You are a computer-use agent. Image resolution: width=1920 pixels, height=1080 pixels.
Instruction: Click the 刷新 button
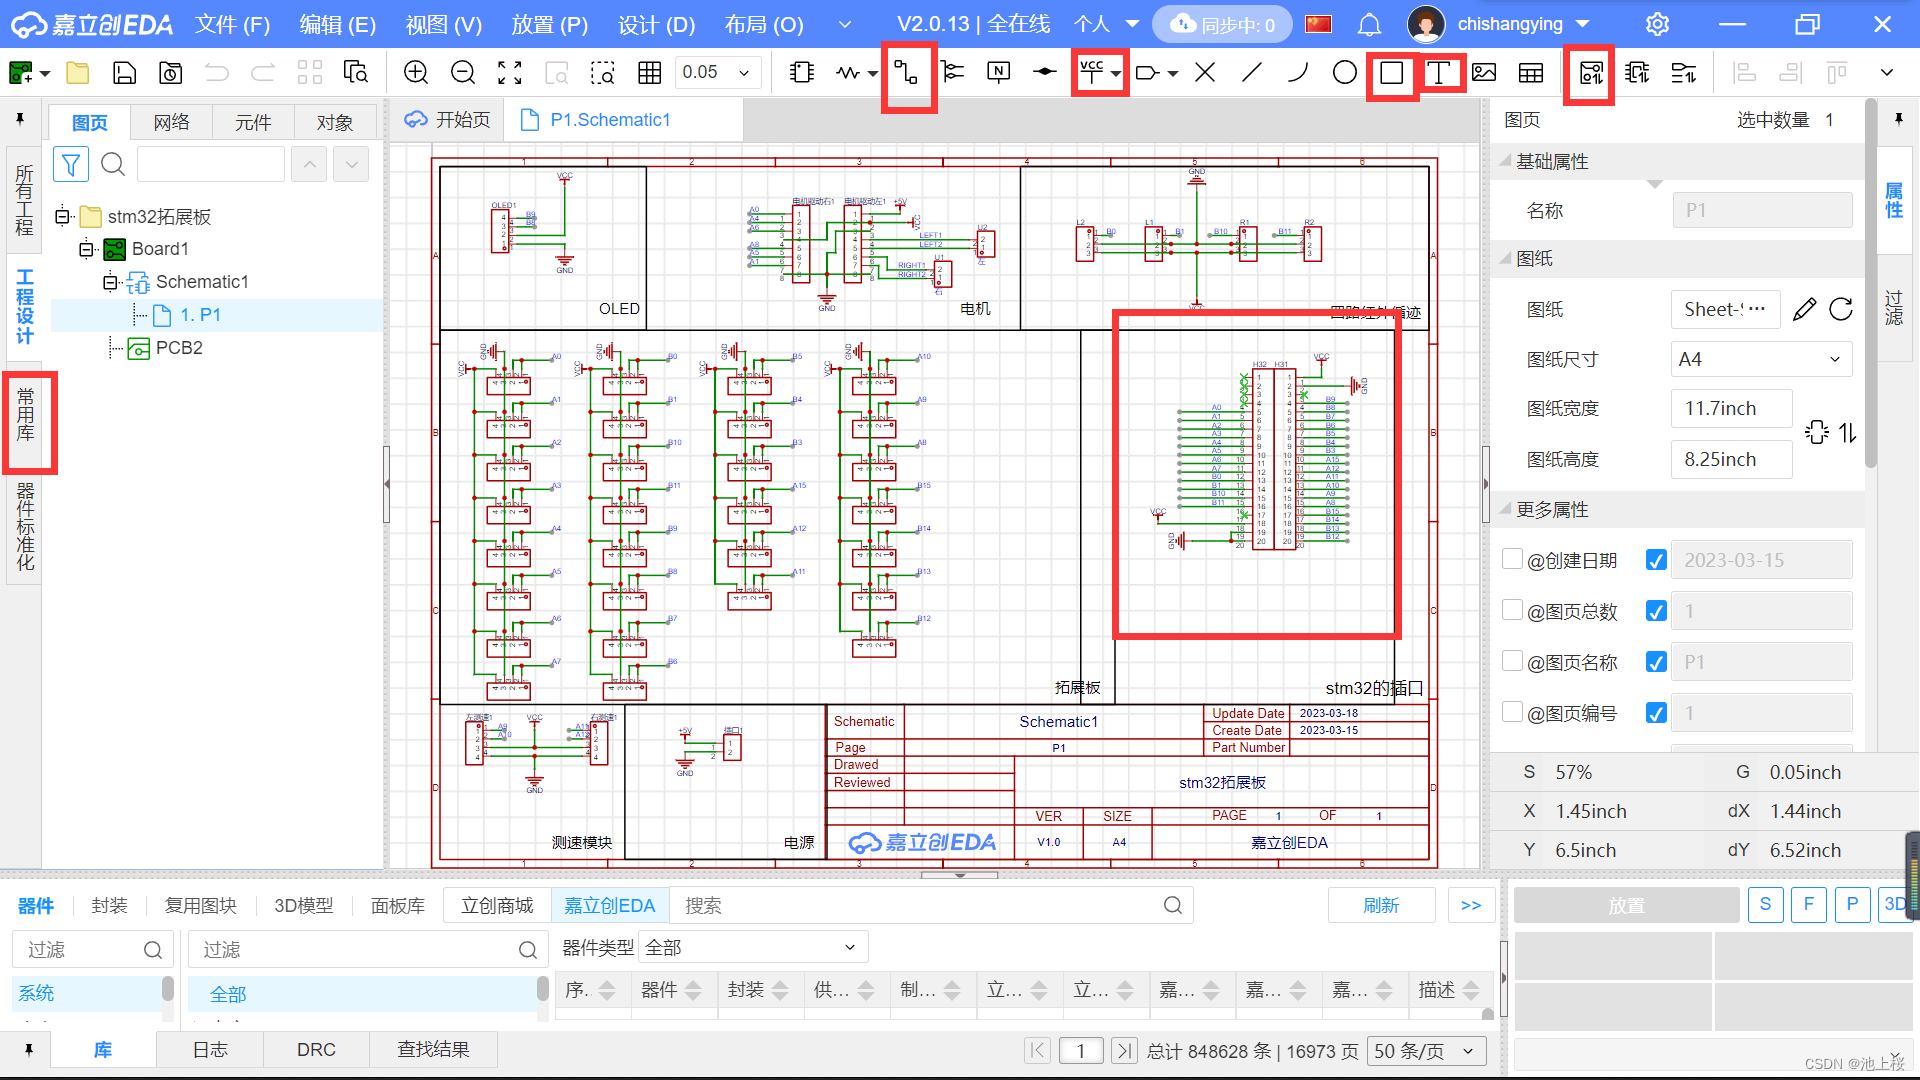pyautogui.click(x=1381, y=905)
